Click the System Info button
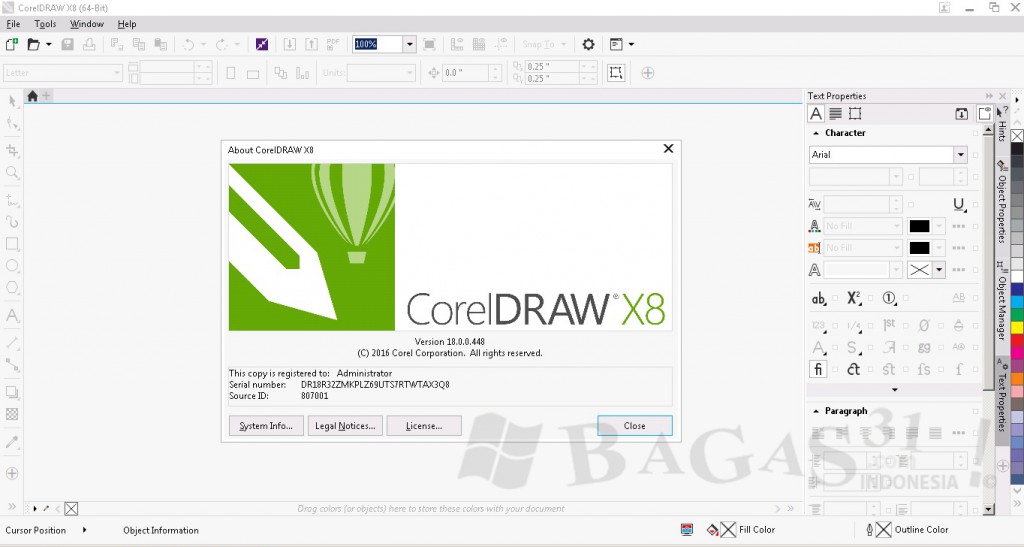Viewport: 1024px width, 547px height. pos(266,426)
